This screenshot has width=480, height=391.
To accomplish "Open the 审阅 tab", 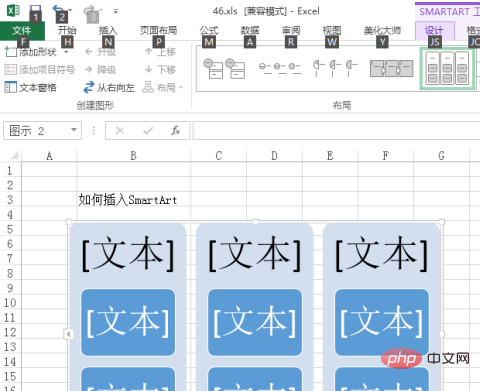I will coord(291,31).
